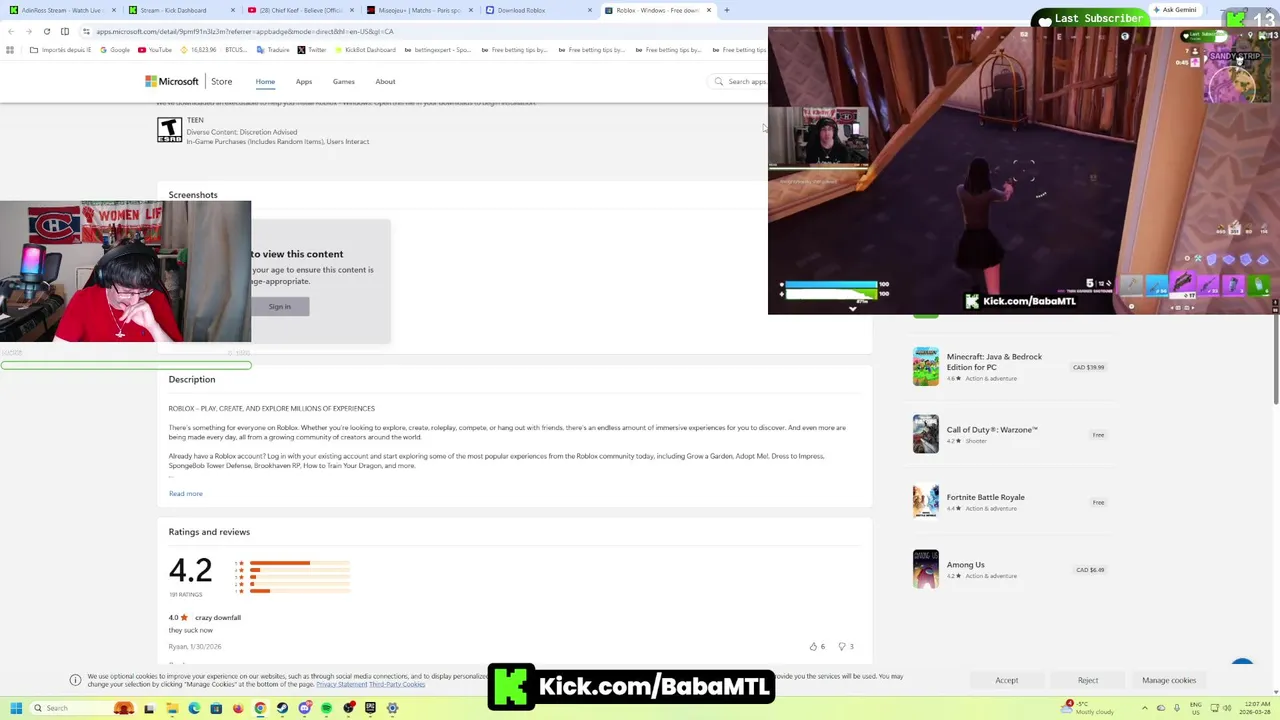Open the Google bookmark
This screenshot has width=1280, height=720.
pyautogui.click(x=115, y=50)
